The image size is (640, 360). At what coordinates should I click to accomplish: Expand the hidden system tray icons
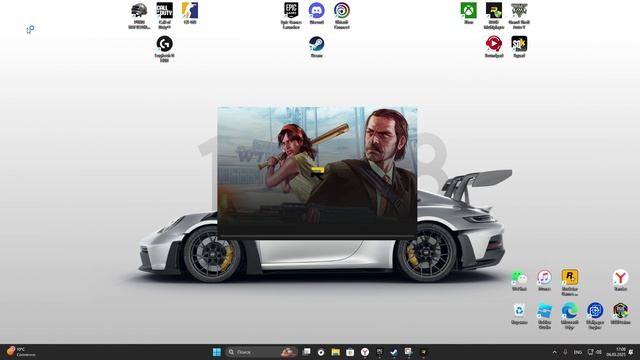[x=554, y=352]
